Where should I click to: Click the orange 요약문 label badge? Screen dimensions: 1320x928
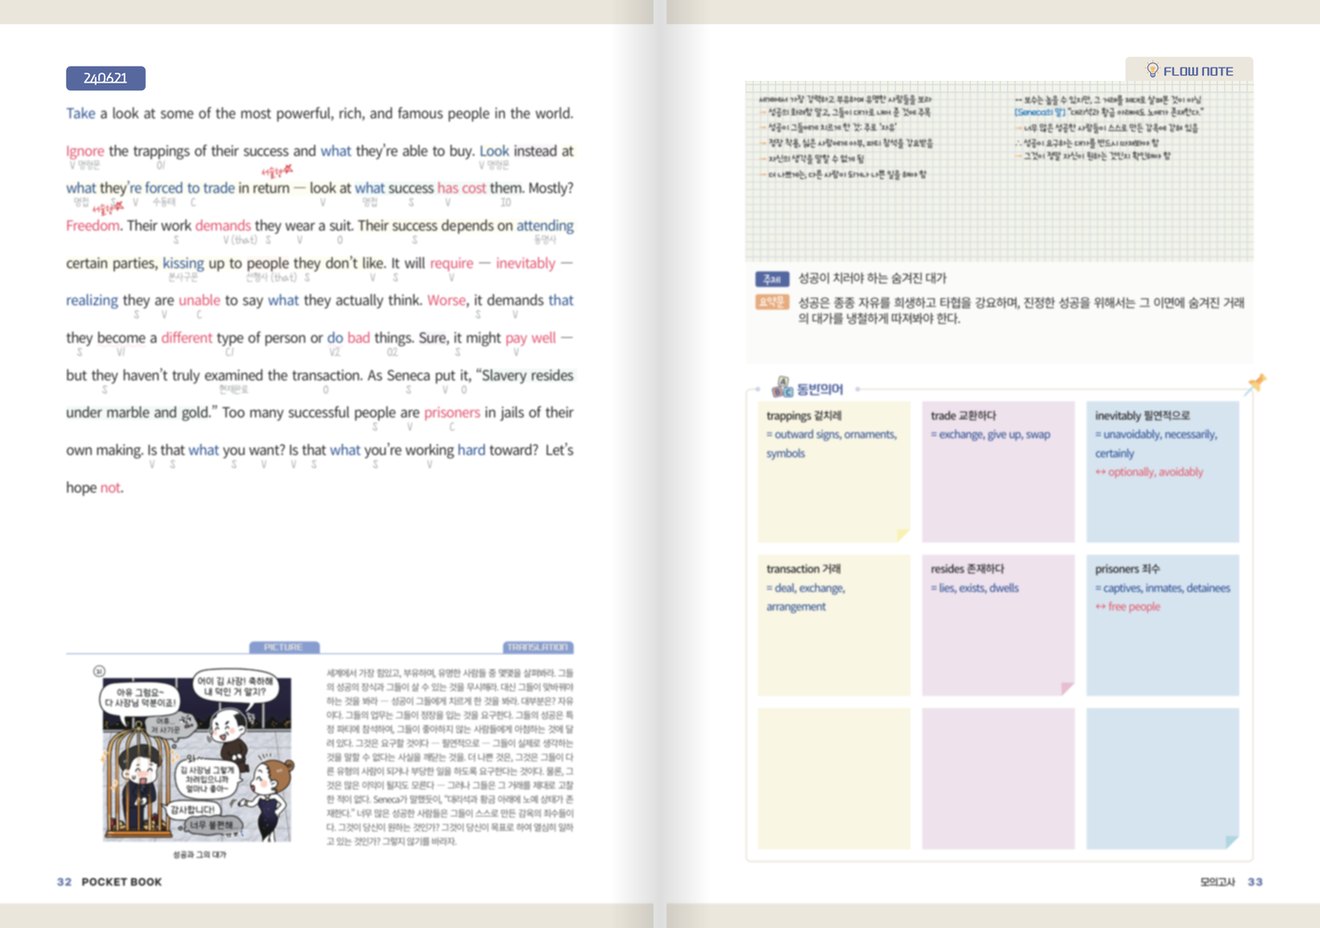[x=772, y=302]
